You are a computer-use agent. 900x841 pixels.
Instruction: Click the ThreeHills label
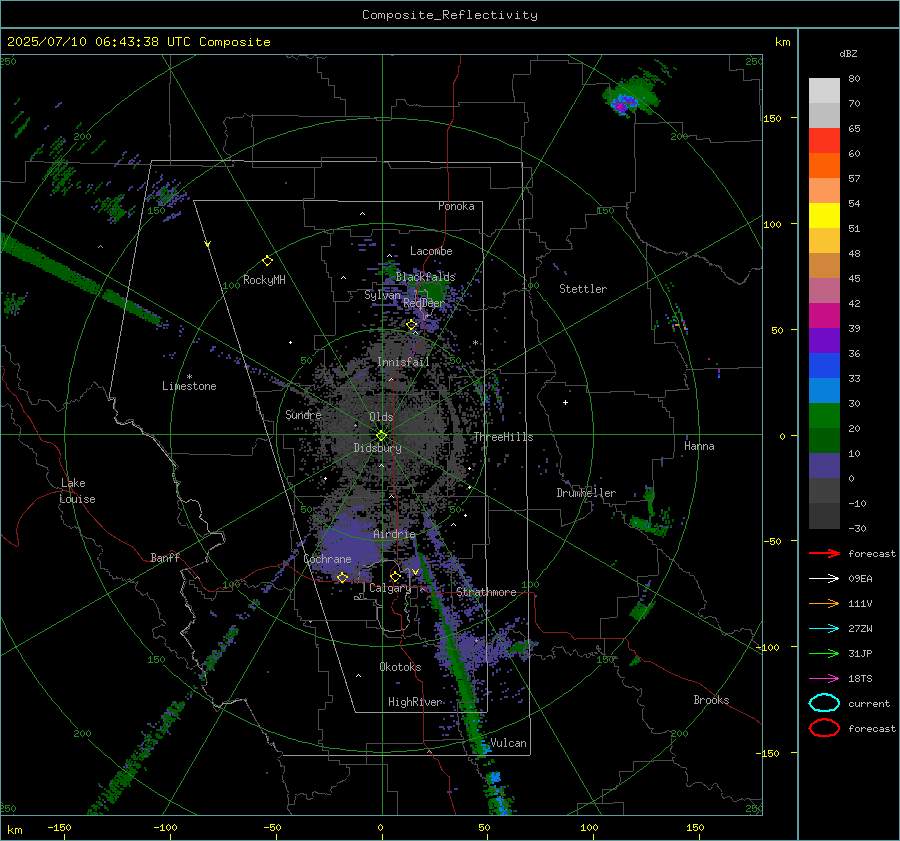[503, 437]
